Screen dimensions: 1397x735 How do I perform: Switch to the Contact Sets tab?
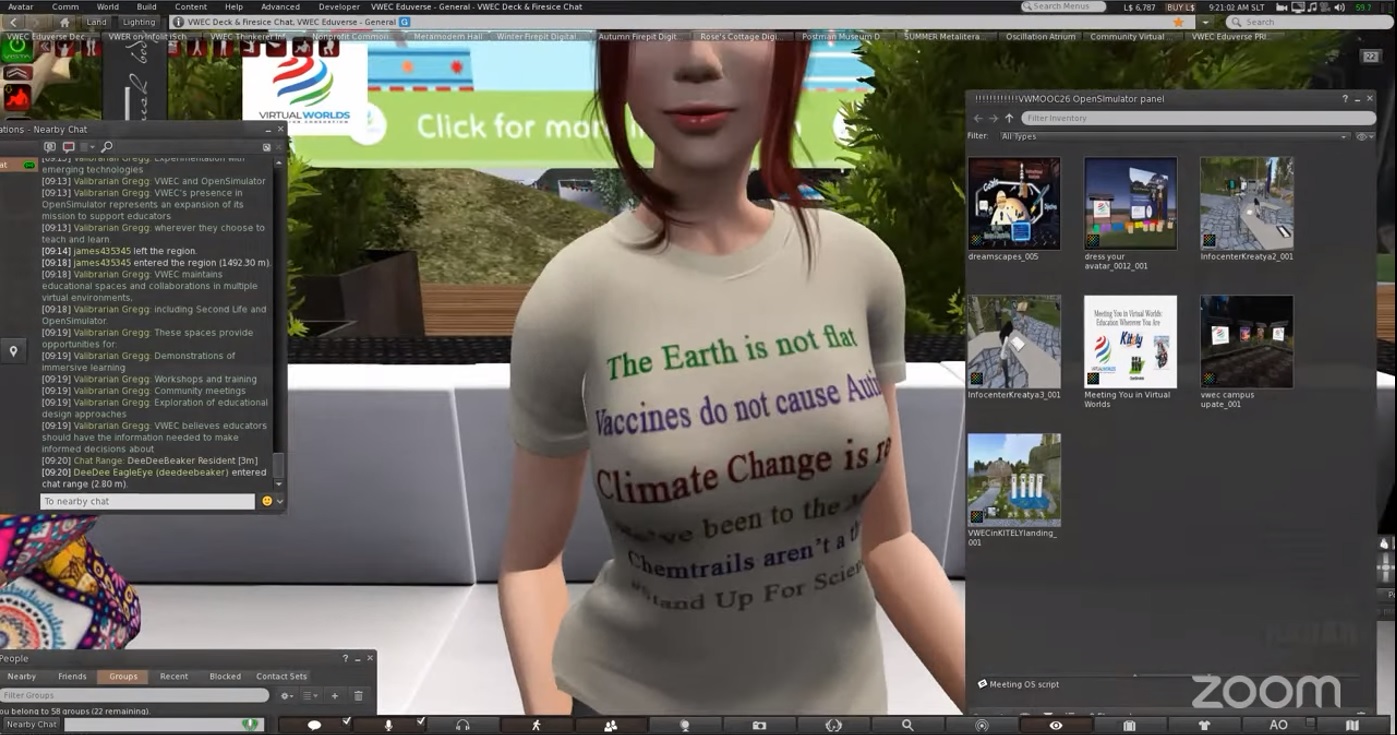282,677
